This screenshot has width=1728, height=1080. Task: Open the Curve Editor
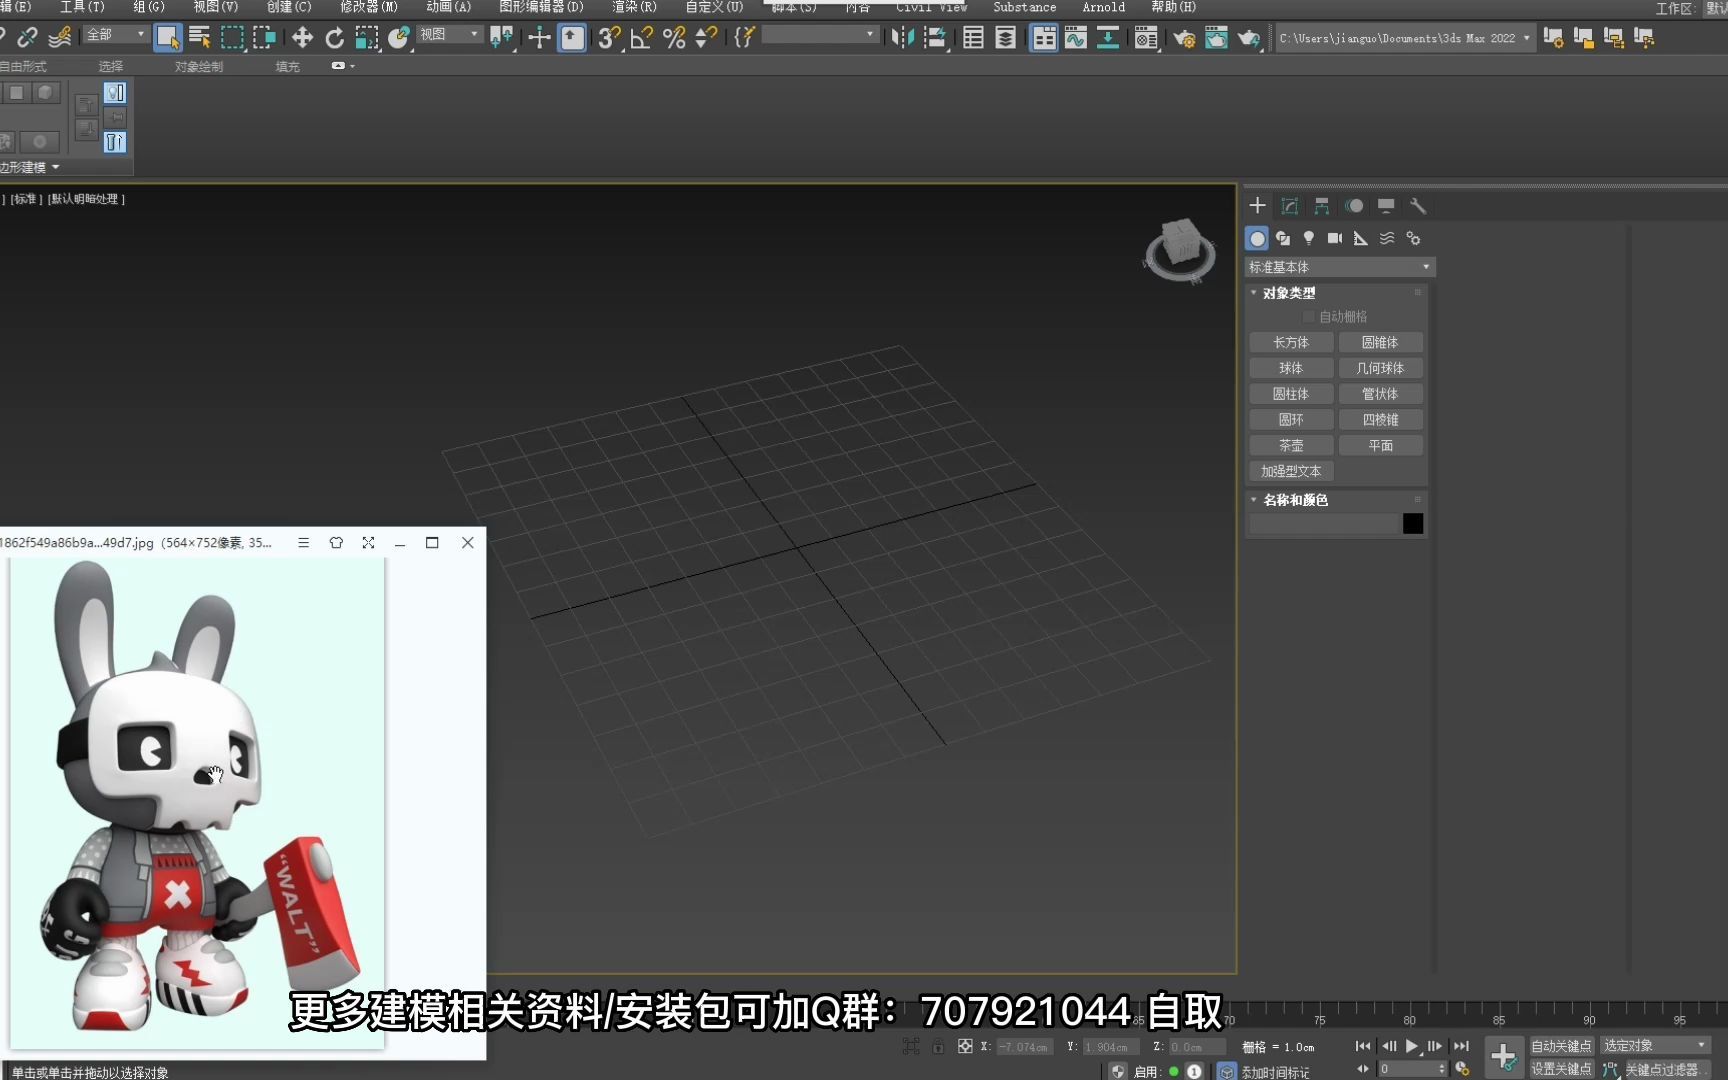(1076, 38)
